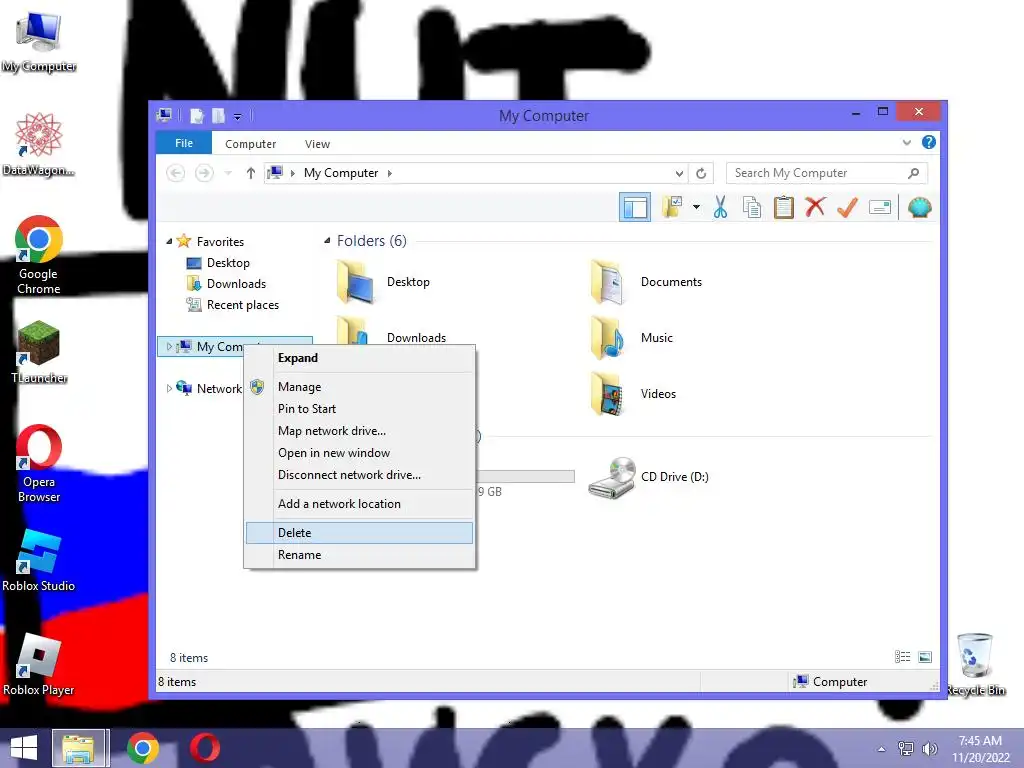Click the Up one level arrow

(x=251, y=173)
